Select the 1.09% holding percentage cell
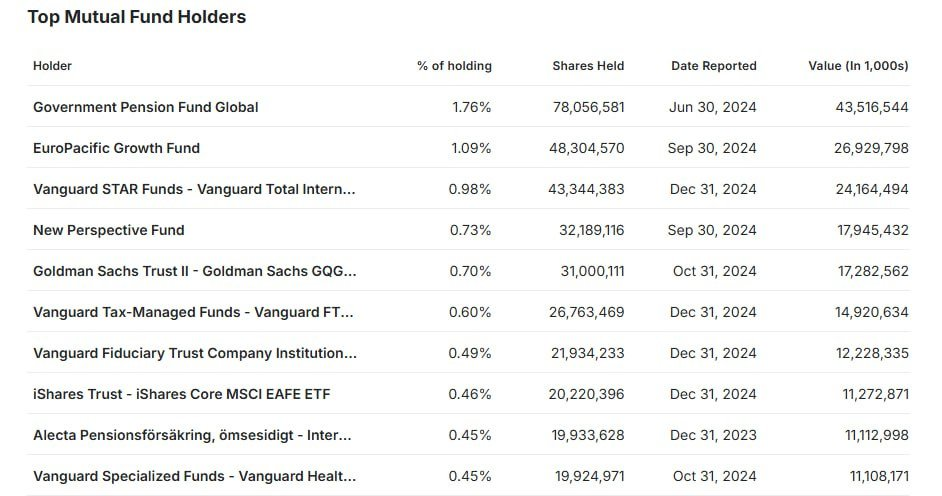Image resolution: width=942 pixels, height=496 pixels. pyautogui.click(x=470, y=148)
